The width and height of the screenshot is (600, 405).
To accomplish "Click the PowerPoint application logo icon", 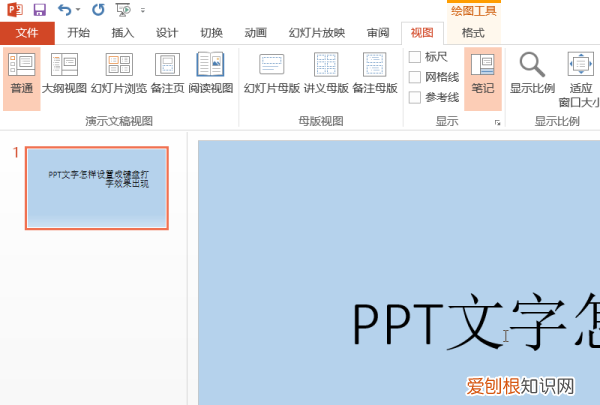I will click(x=15, y=10).
